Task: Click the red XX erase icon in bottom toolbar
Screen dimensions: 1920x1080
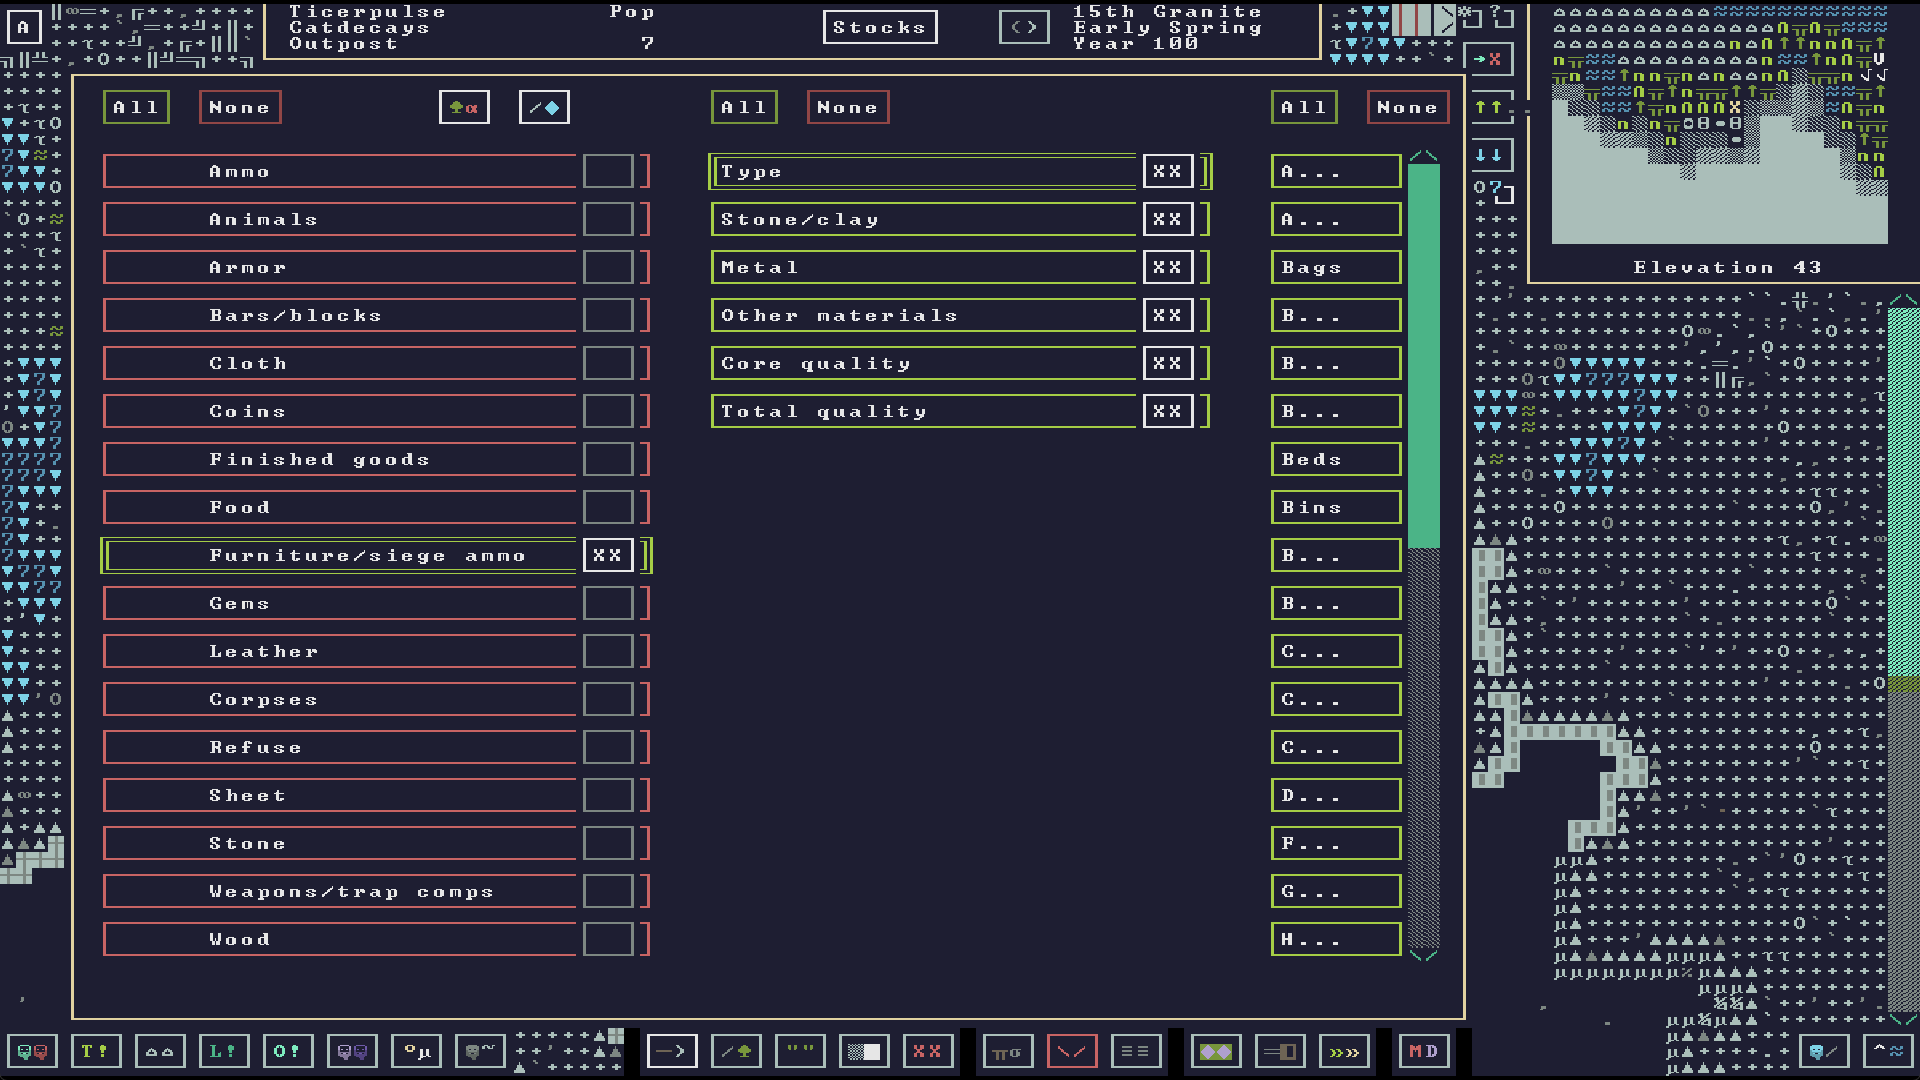Action: pos(927,1051)
